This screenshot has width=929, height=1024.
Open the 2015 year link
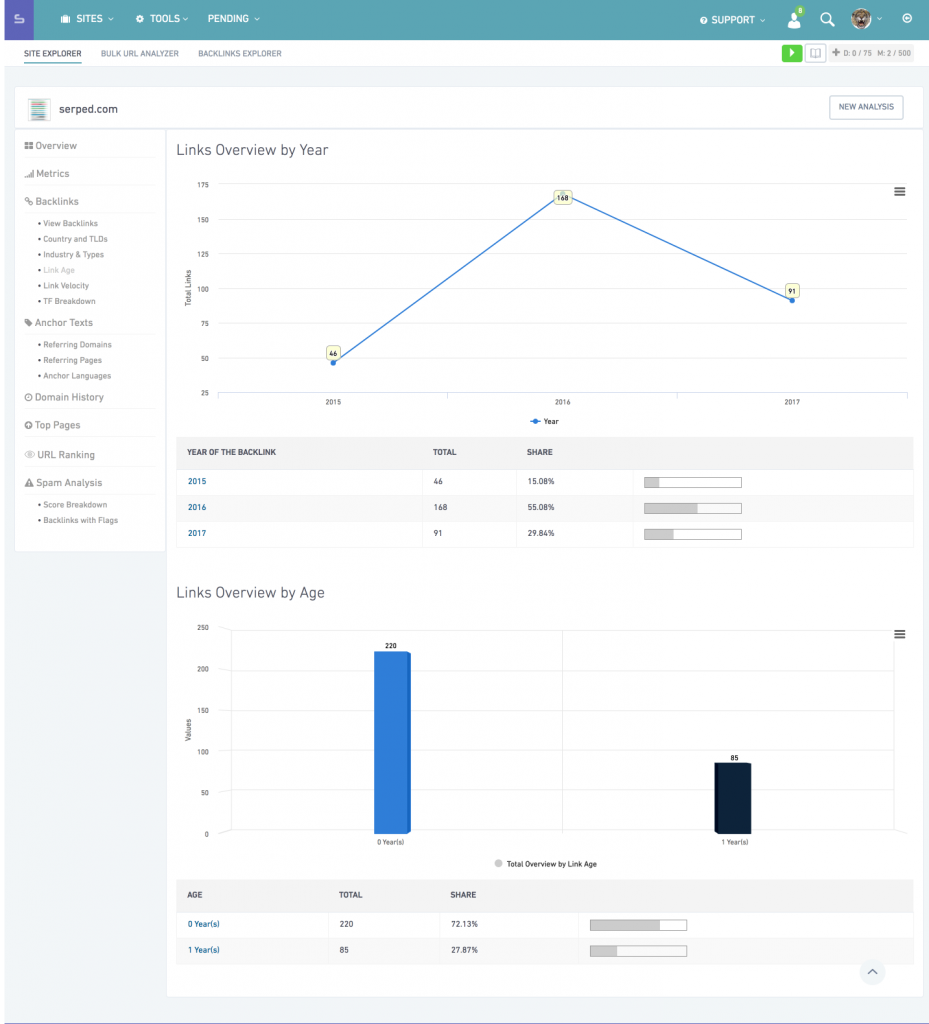tap(197, 481)
